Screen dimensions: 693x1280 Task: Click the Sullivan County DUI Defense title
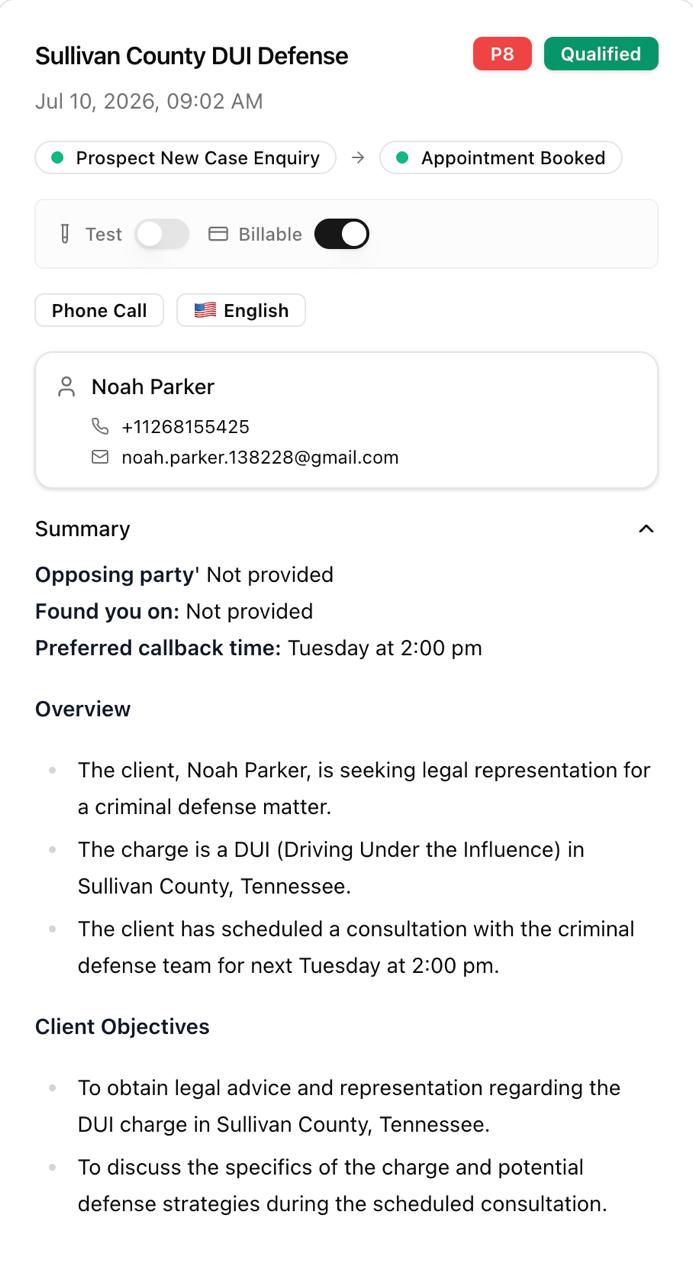(x=192, y=56)
